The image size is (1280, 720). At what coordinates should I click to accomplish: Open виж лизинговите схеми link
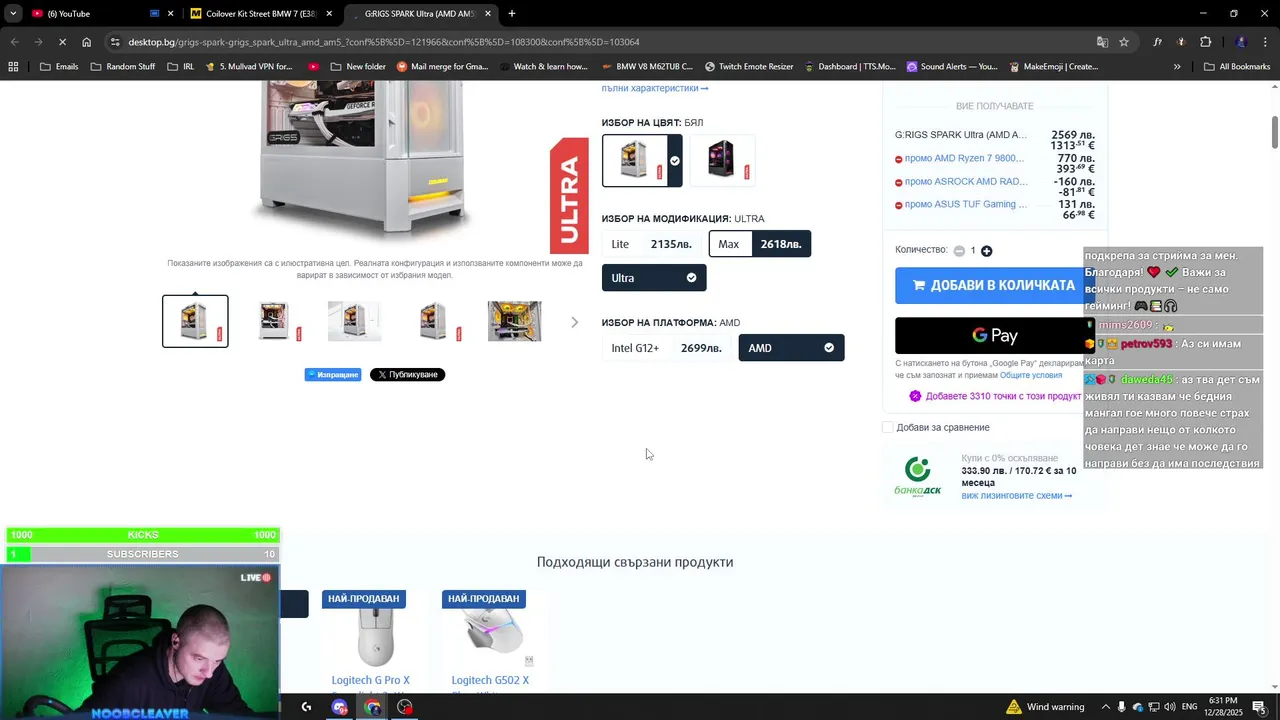(x=1016, y=496)
